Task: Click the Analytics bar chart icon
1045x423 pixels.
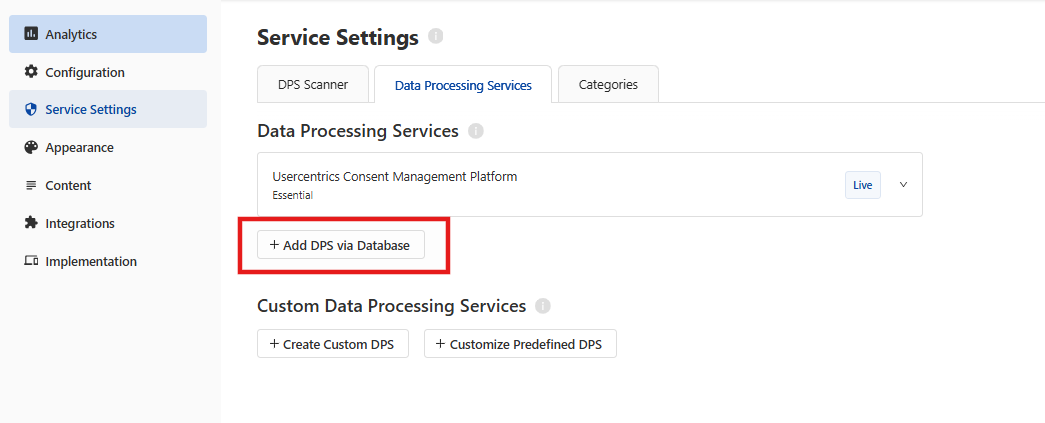Action: [31, 33]
